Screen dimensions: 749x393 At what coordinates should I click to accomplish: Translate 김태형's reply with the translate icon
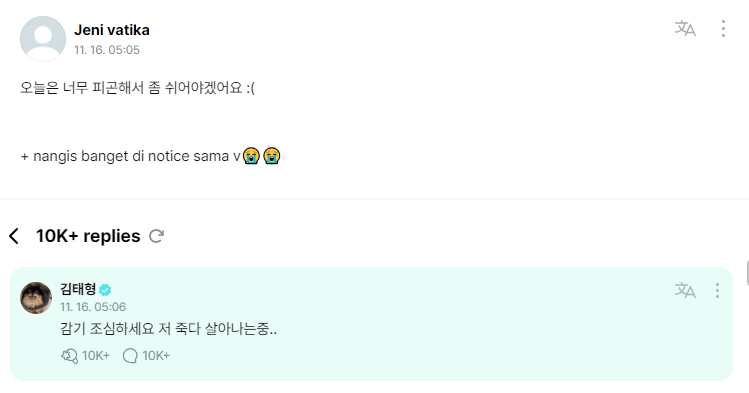[685, 290]
